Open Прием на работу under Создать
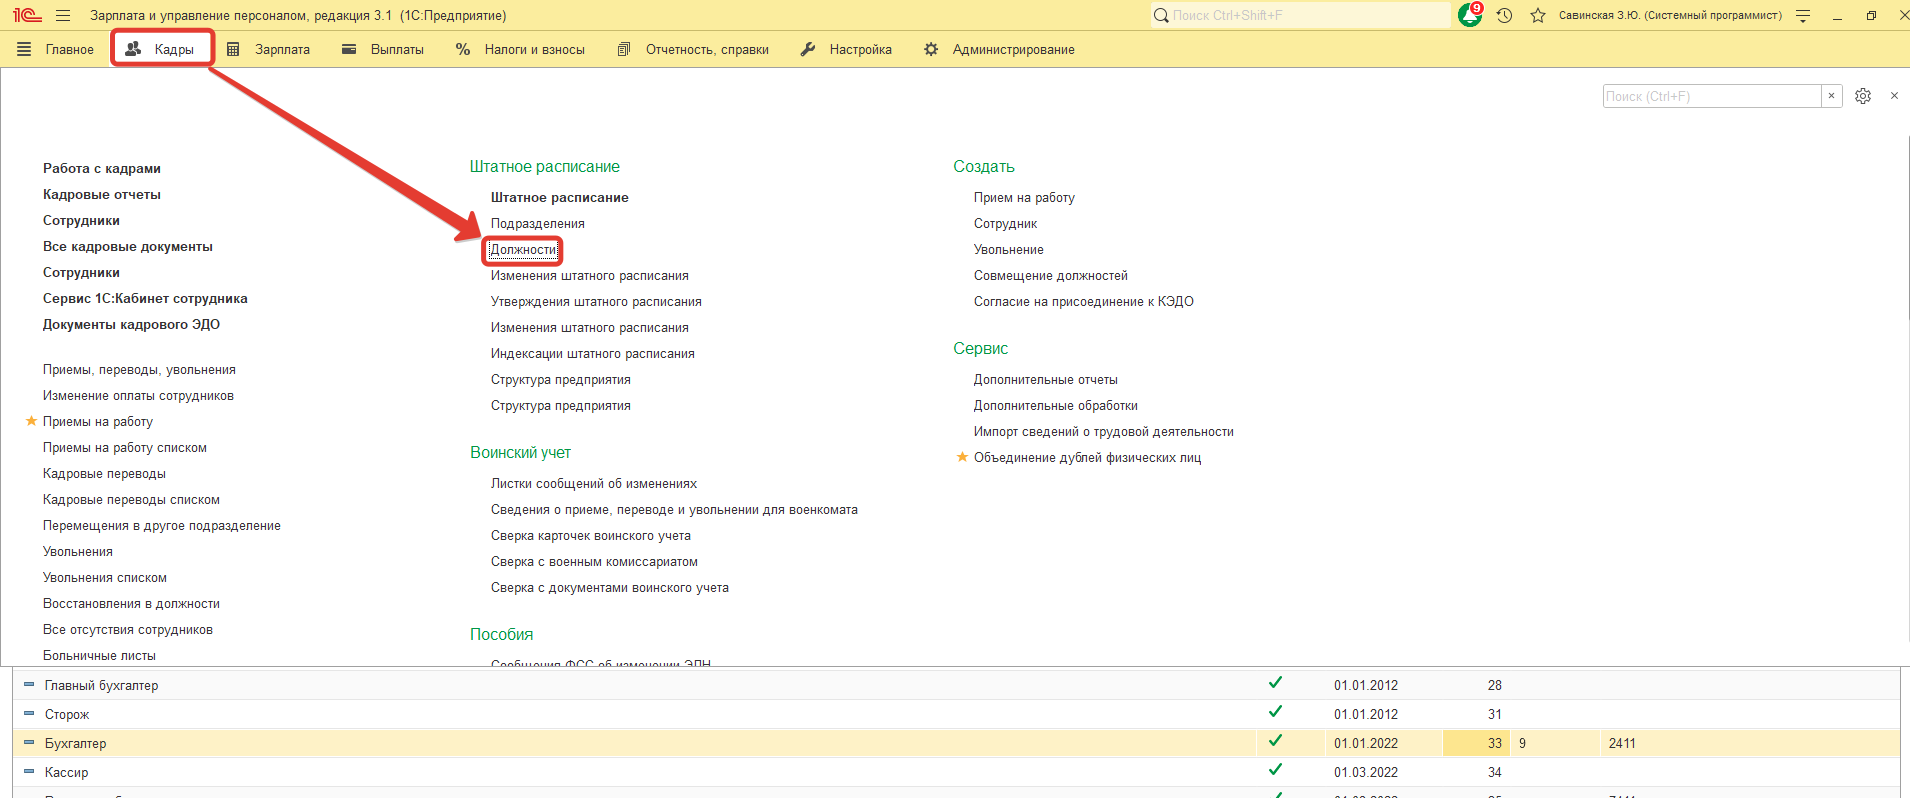The height and width of the screenshot is (798, 1910). pos(1024,197)
